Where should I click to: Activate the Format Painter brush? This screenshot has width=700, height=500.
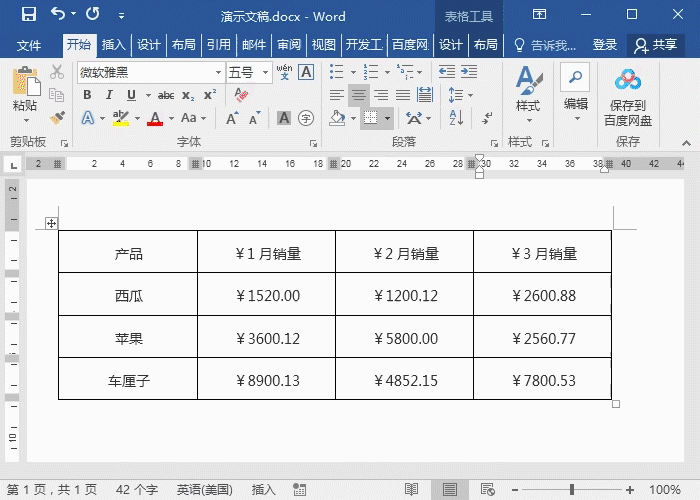coord(57,118)
